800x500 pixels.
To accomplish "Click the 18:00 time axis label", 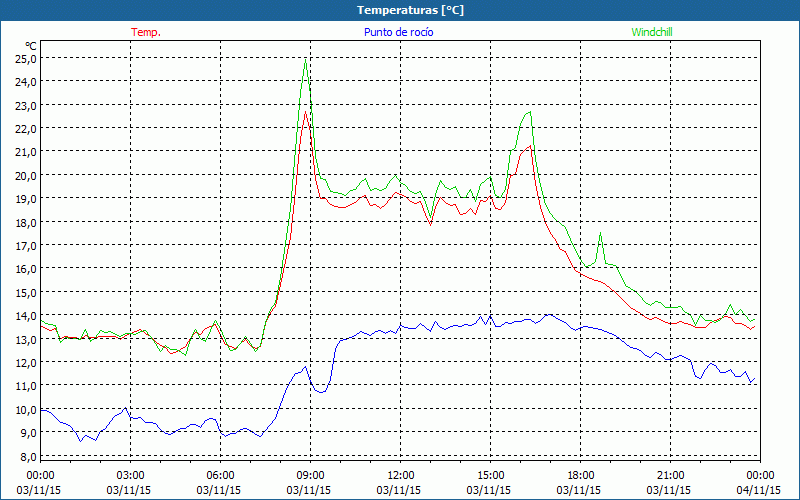I will point(581,476).
